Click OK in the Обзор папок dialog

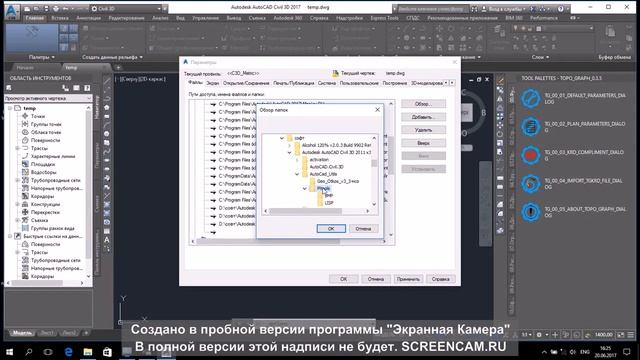pos(331,229)
